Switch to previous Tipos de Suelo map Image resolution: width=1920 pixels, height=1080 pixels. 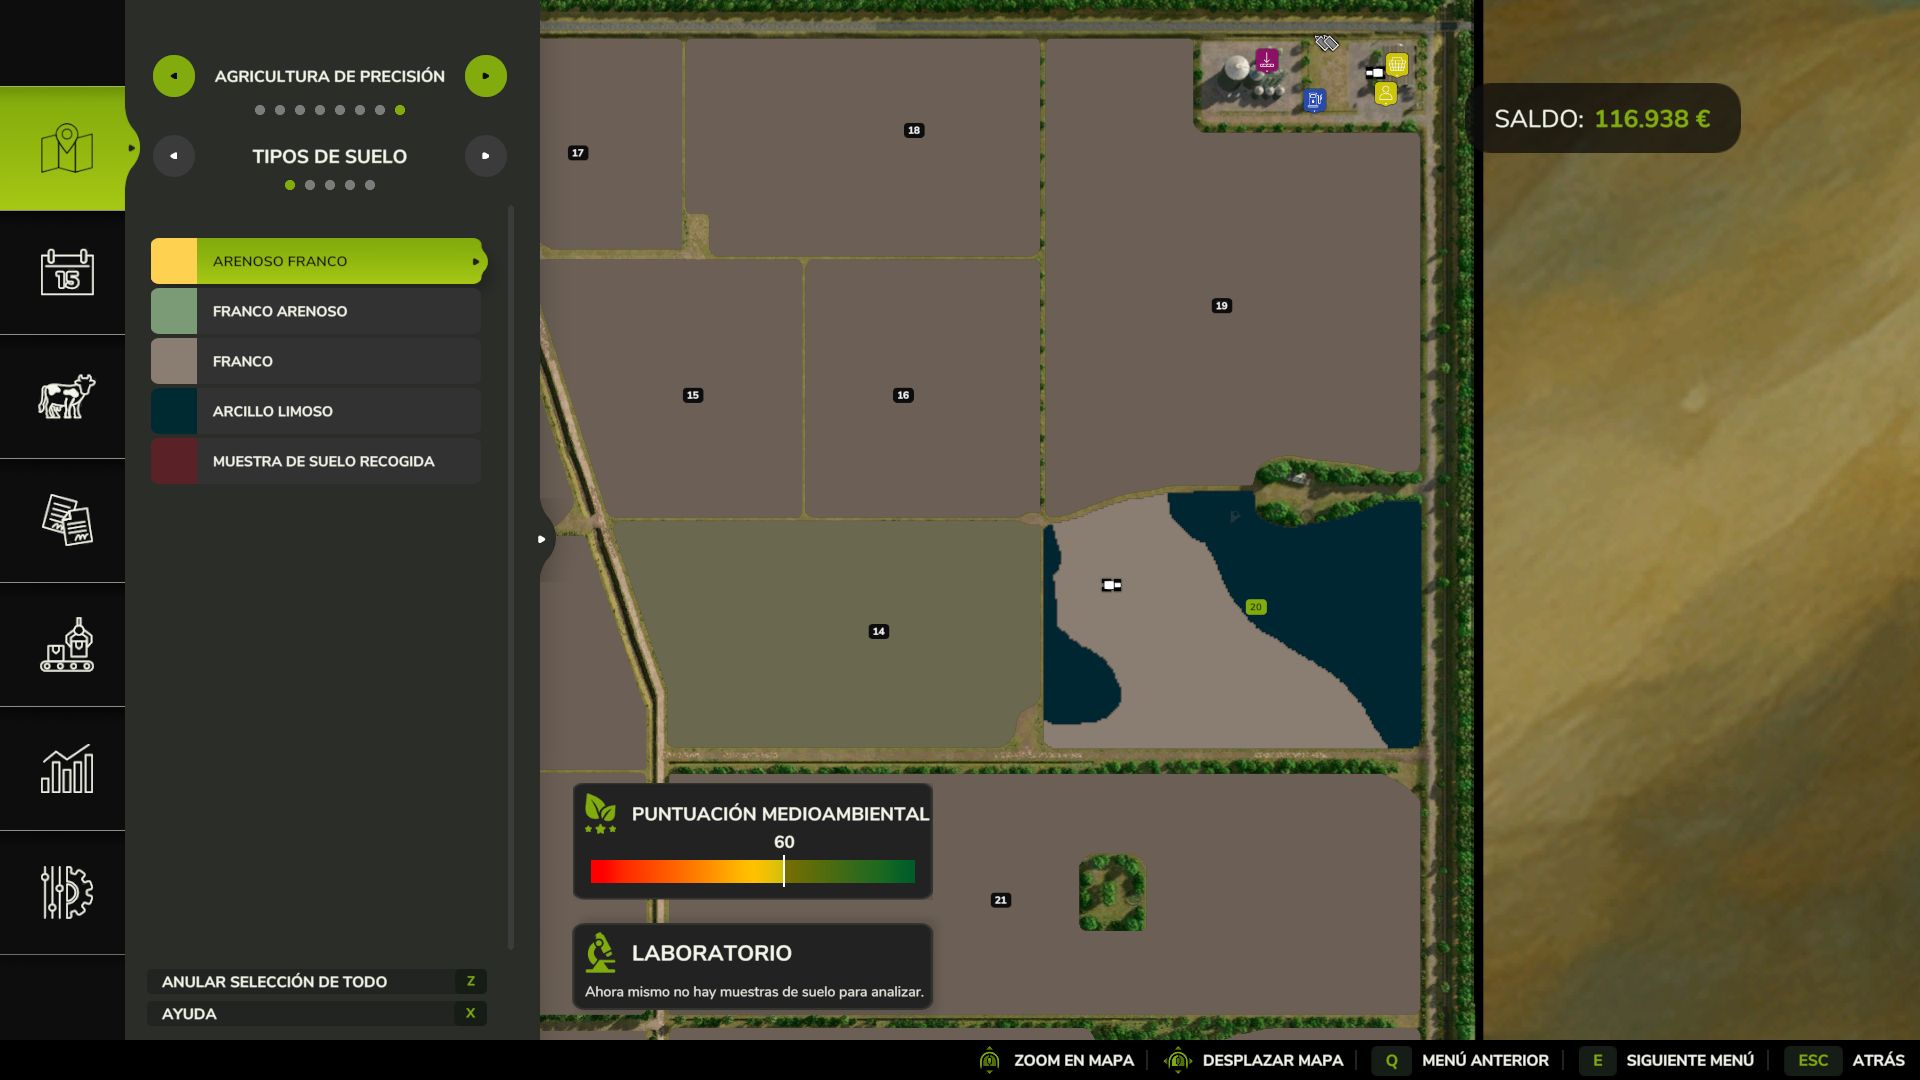click(174, 156)
